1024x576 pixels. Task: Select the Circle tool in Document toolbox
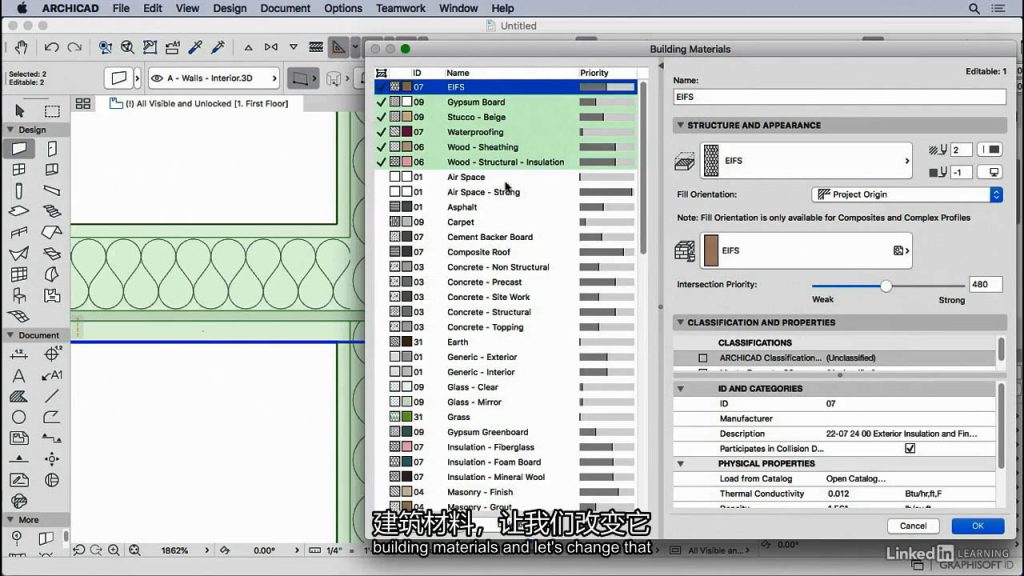[19, 417]
